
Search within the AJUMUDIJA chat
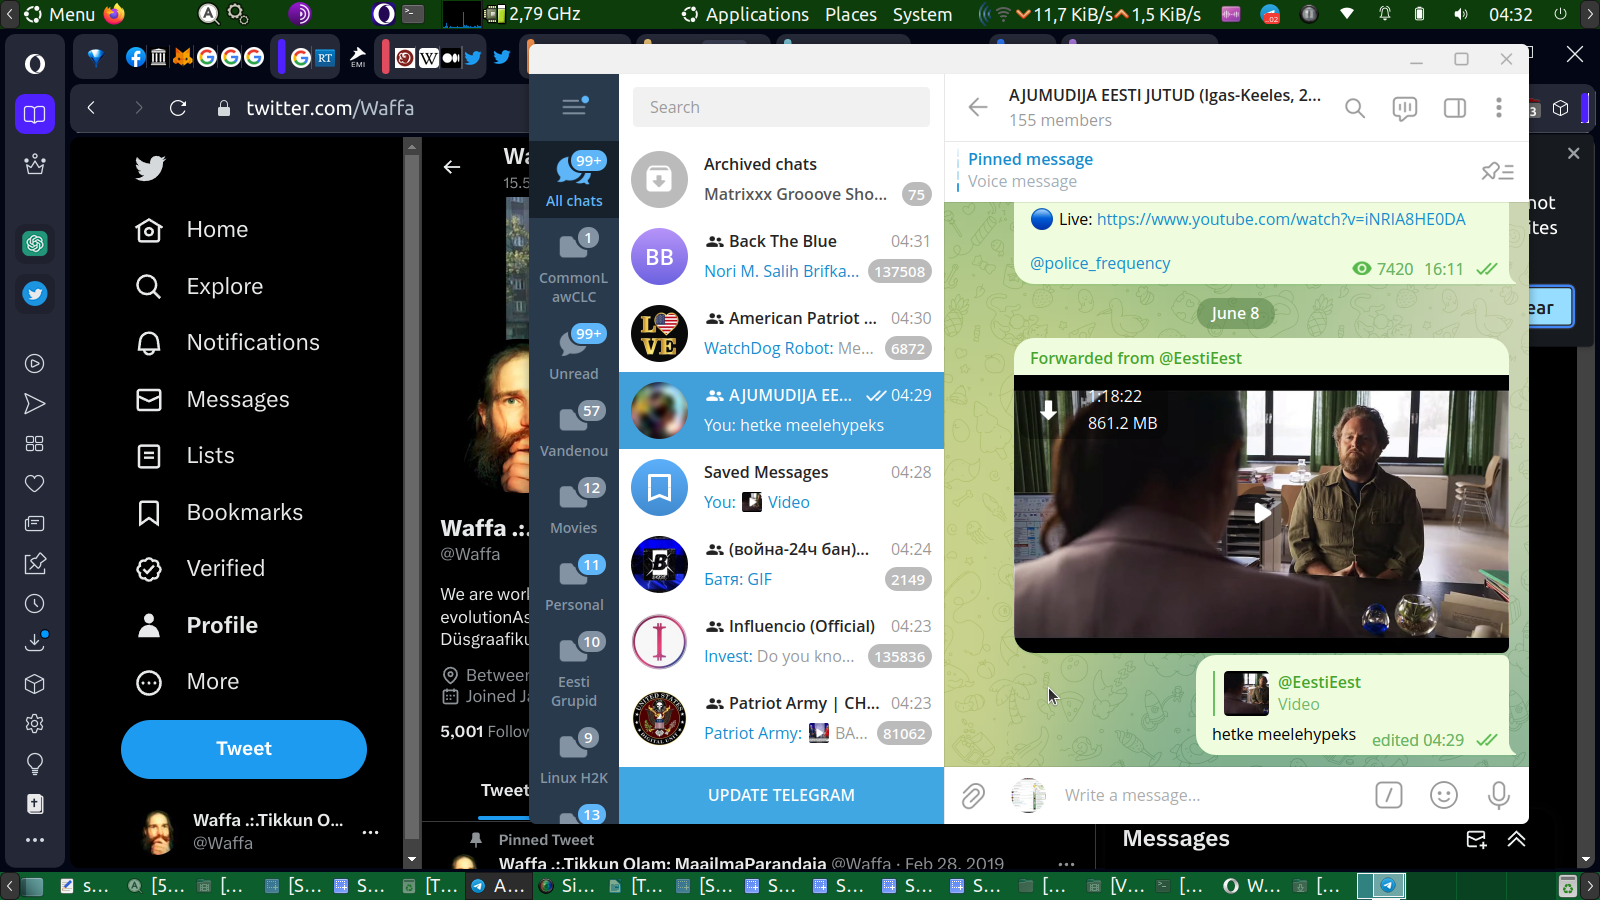1355,108
